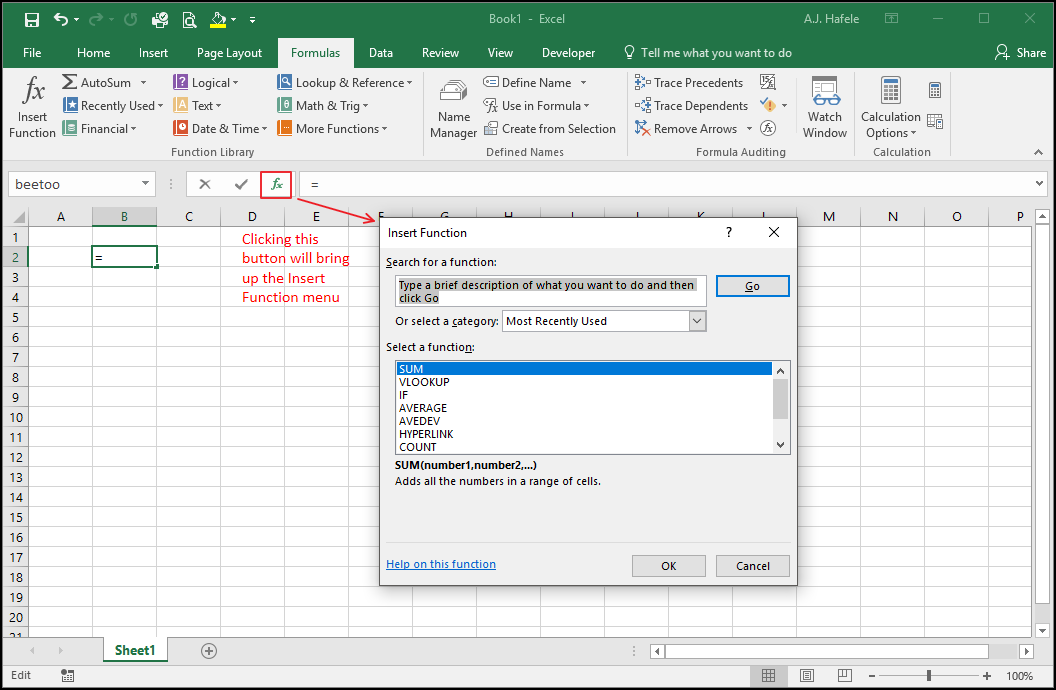The width and height of the screenshot is (1056, 690).
Task: Click Create from Selection
Action: pos(550,129)
